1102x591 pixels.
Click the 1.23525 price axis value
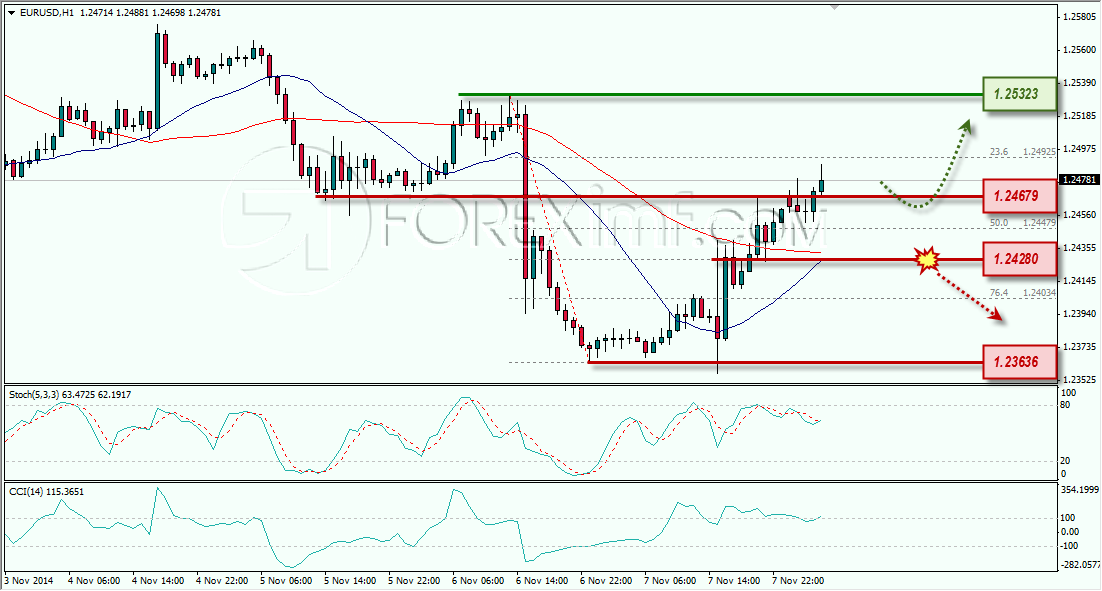[x=1080, y=379]
